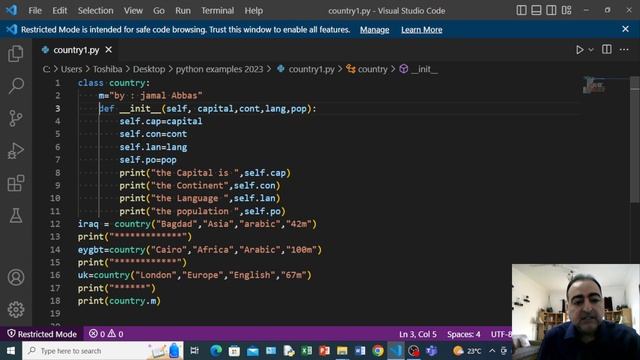Open the Run and Debug view
The height and width of the screenshot is (360, 640).
click(16, 151)
